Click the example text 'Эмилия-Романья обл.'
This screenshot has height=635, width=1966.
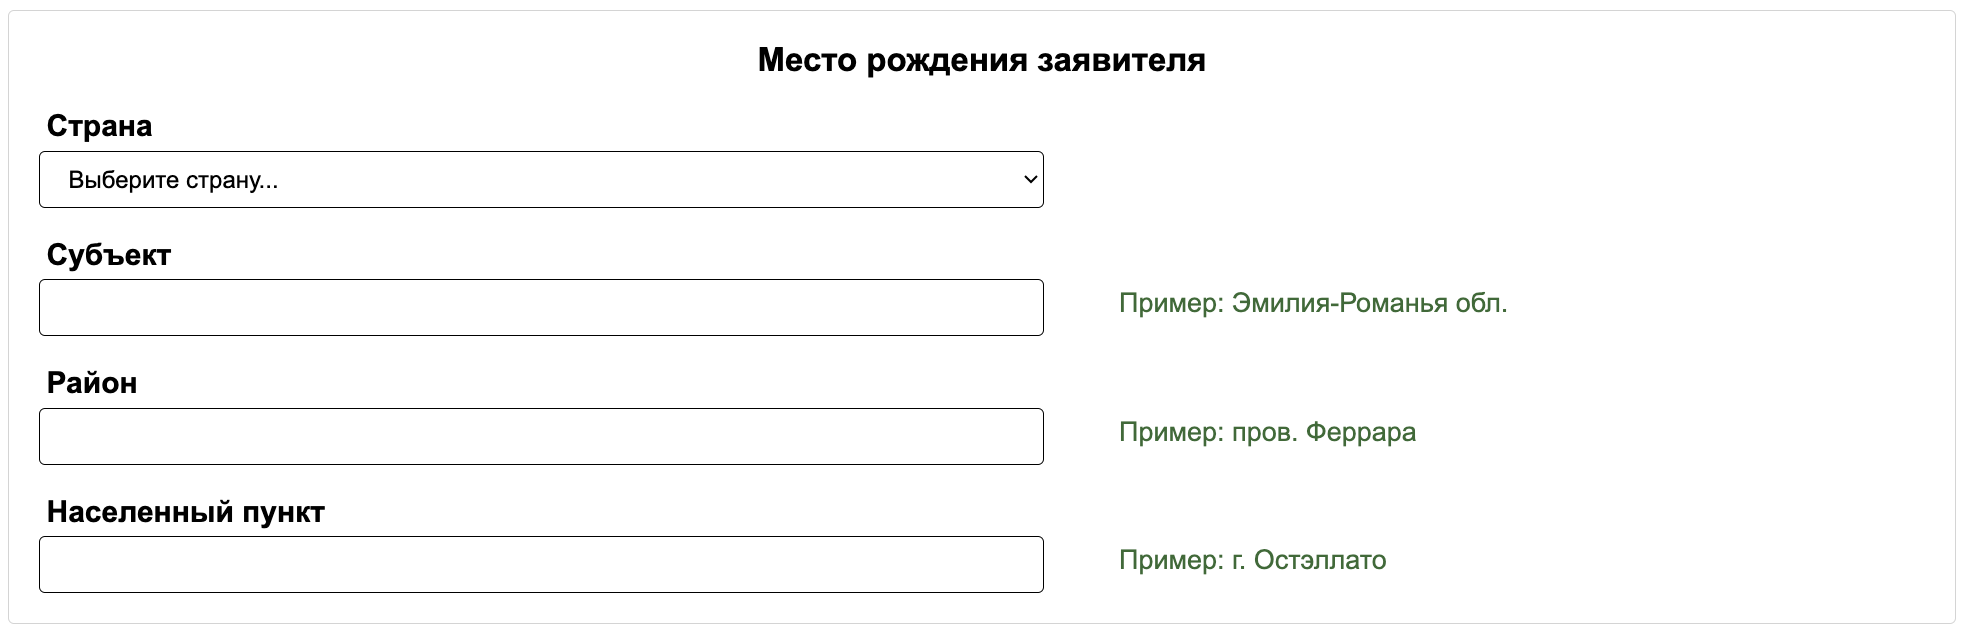[x=1370, y=305]
